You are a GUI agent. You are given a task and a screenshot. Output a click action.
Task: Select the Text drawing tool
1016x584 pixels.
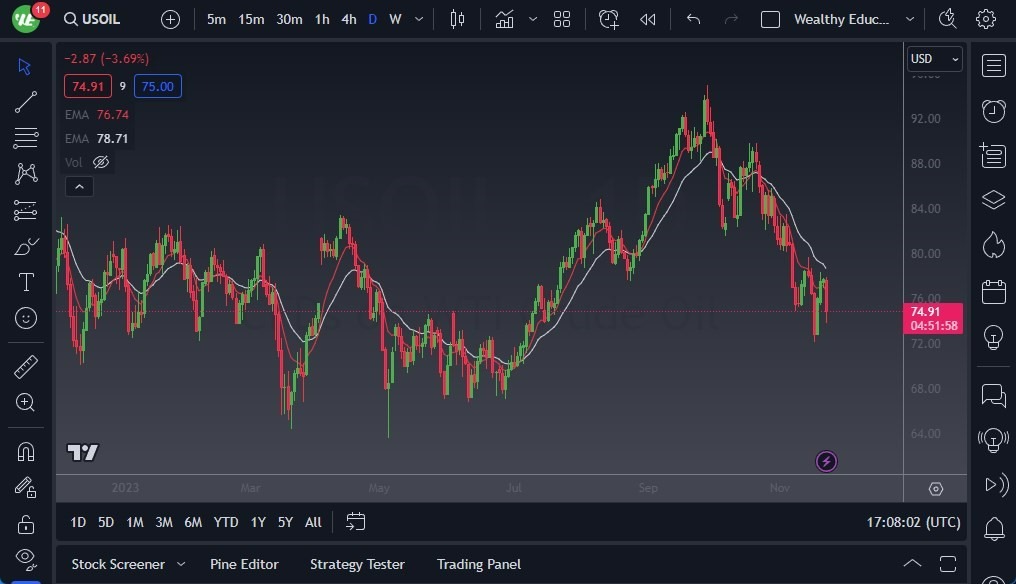(25, 282)
